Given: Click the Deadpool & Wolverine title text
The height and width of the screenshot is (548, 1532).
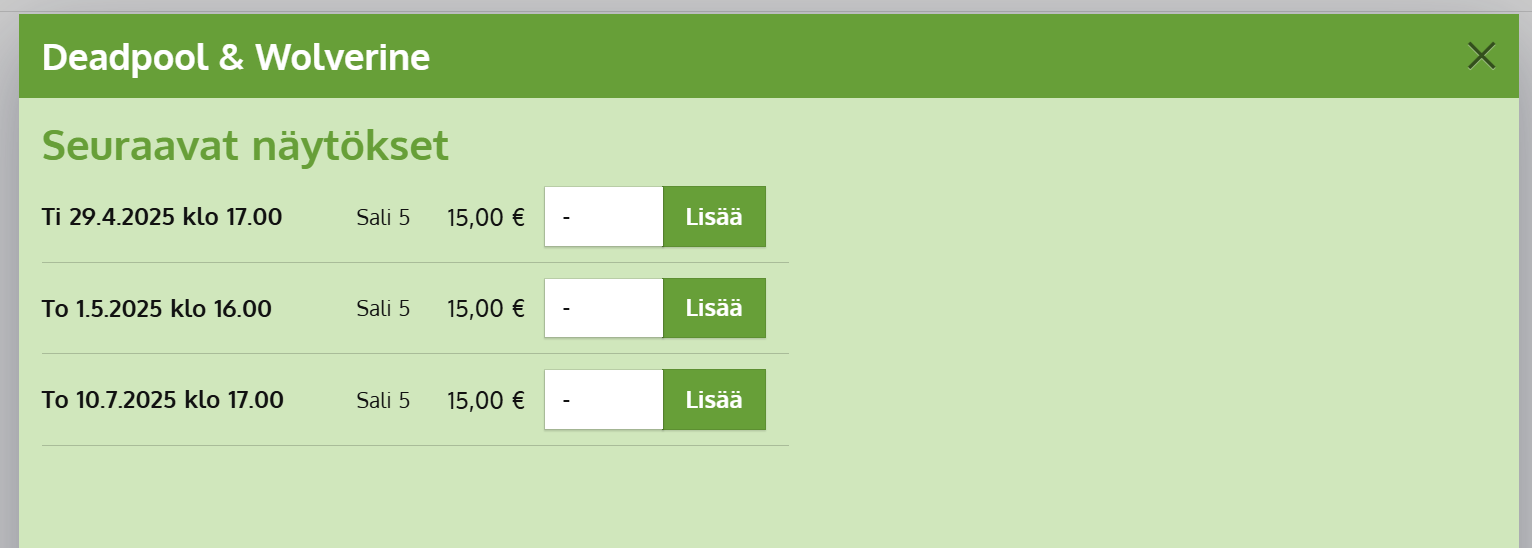Looking at the screenshot, I should point(236,58).
